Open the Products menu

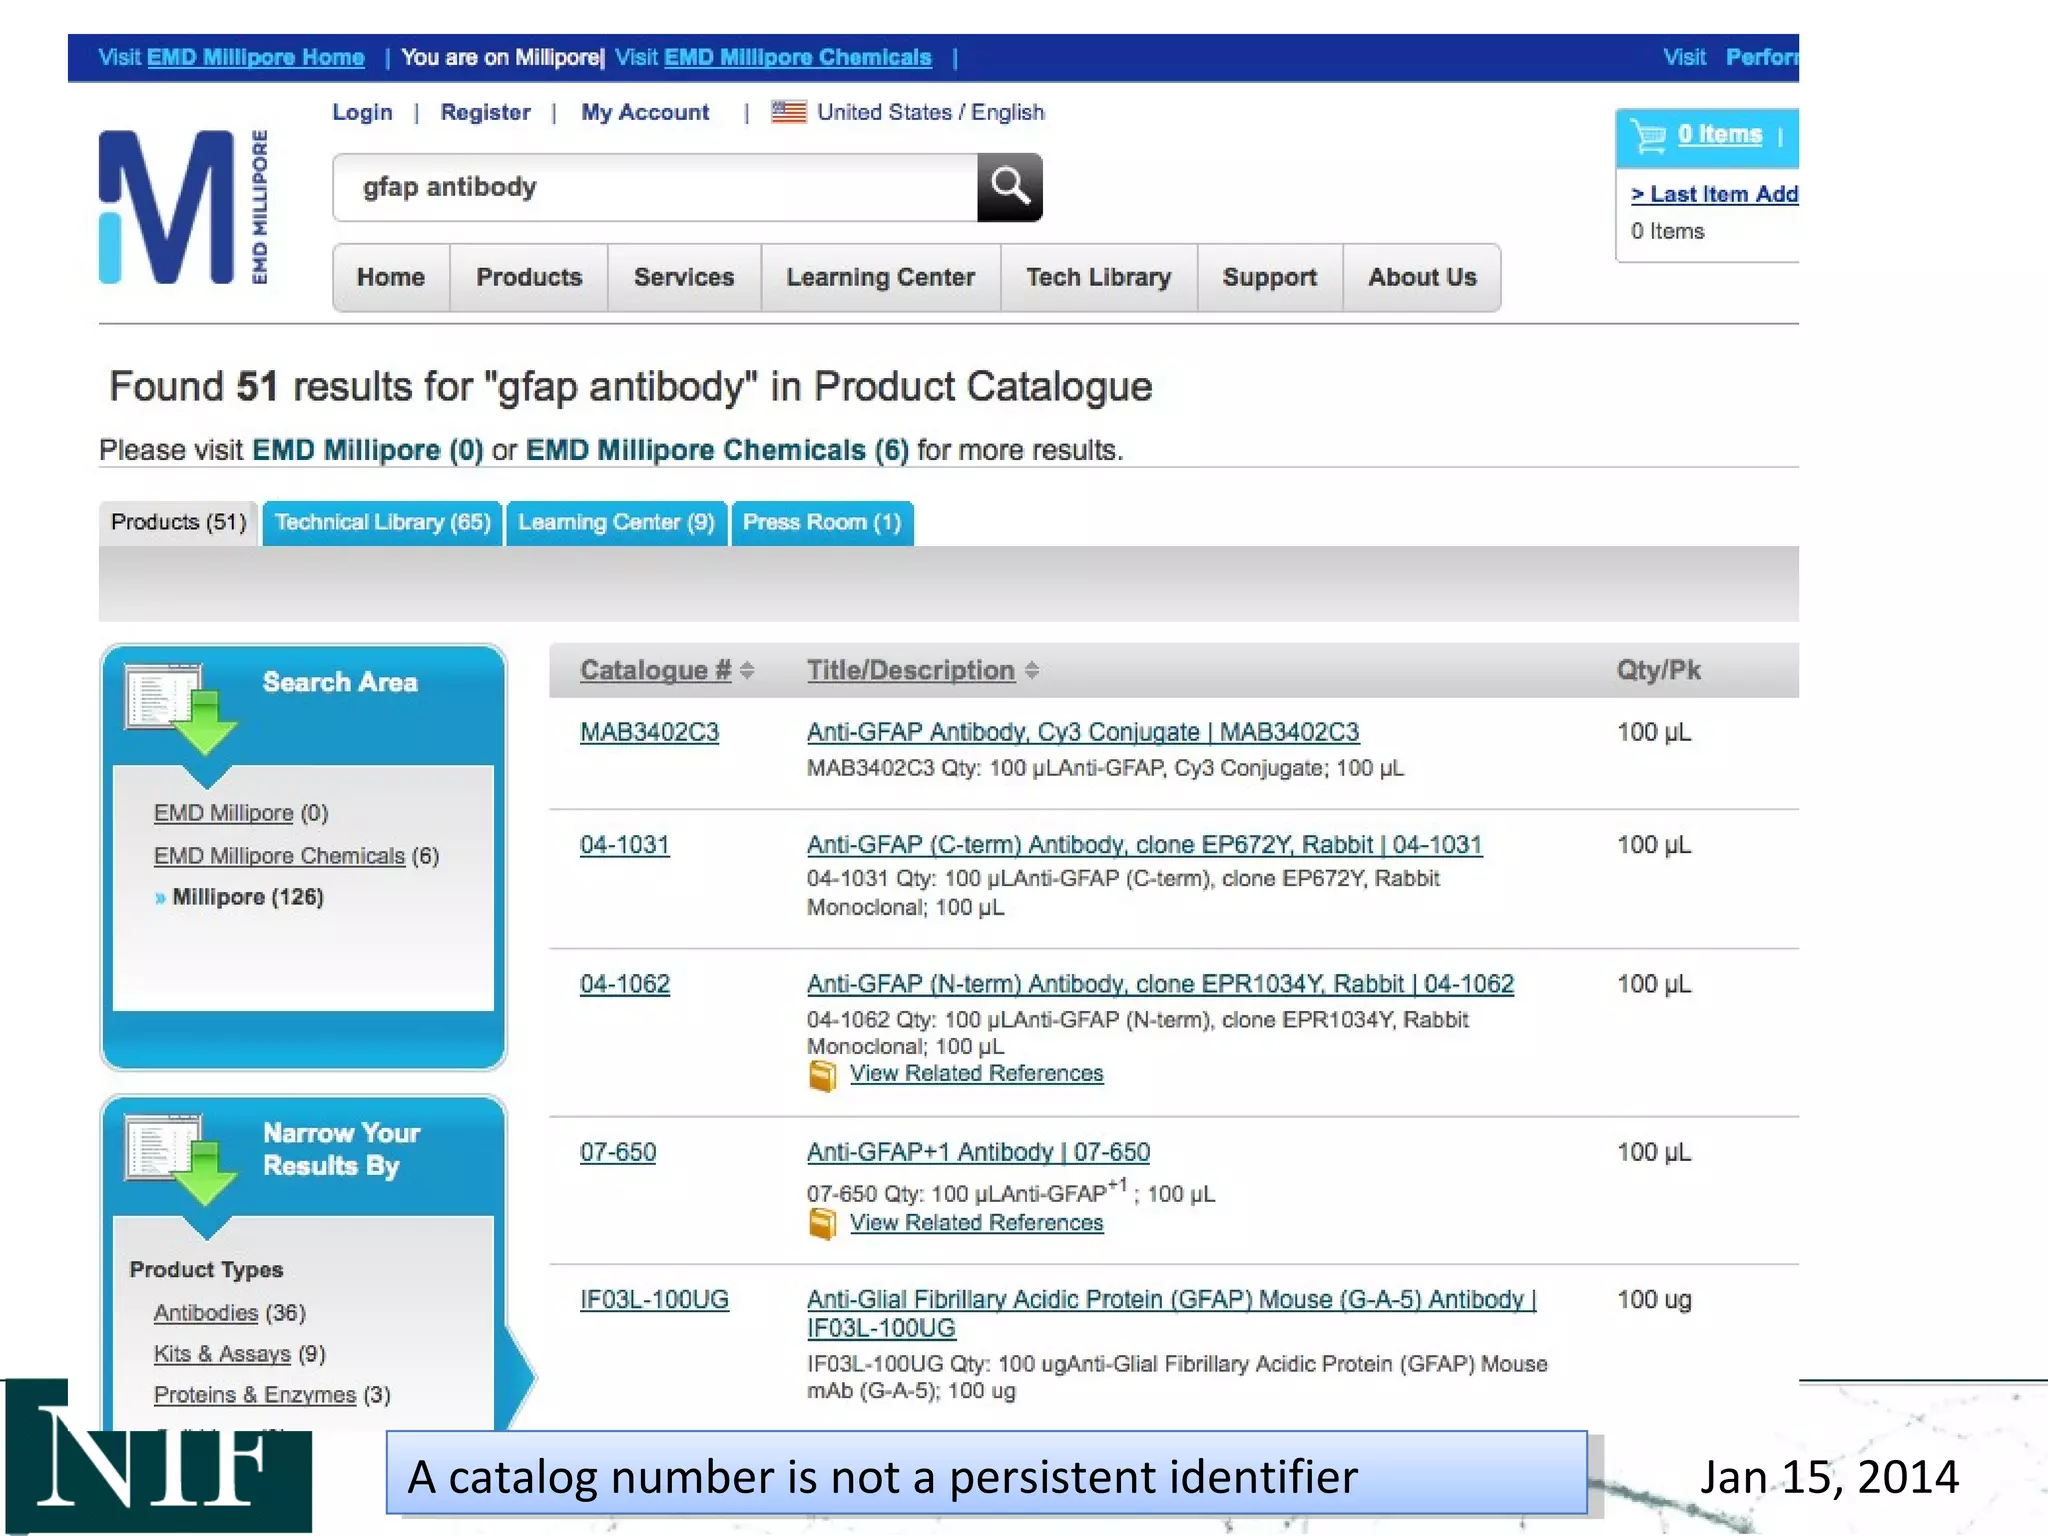click(x=529, y=278)
